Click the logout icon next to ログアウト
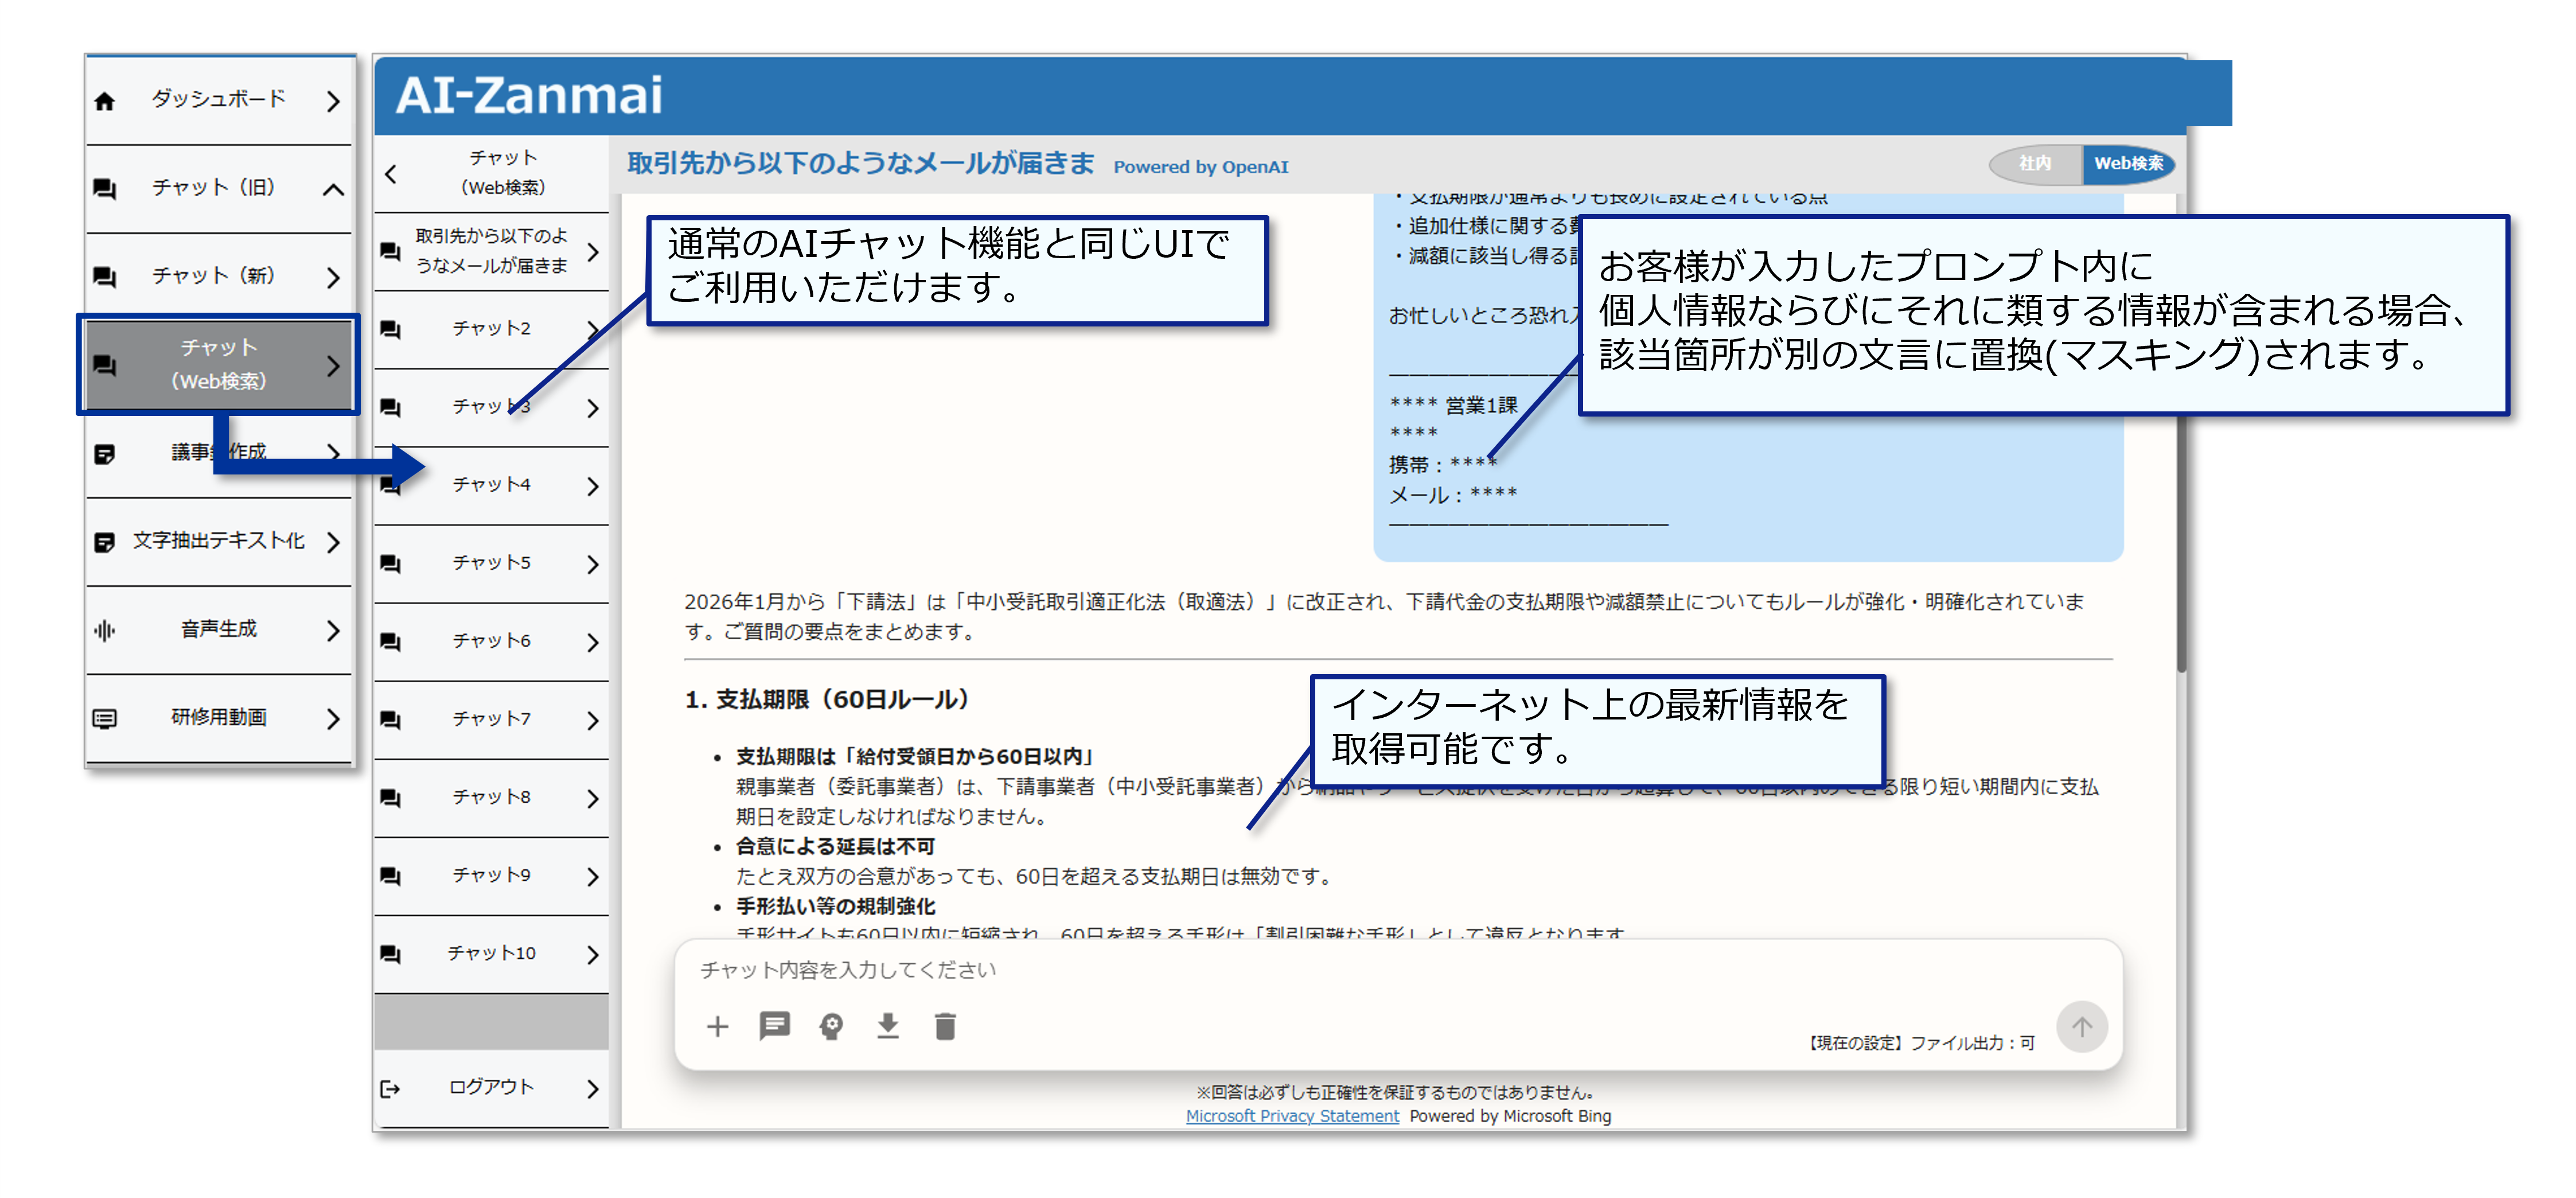2576x1198 pixels. tap(390, 1088)
